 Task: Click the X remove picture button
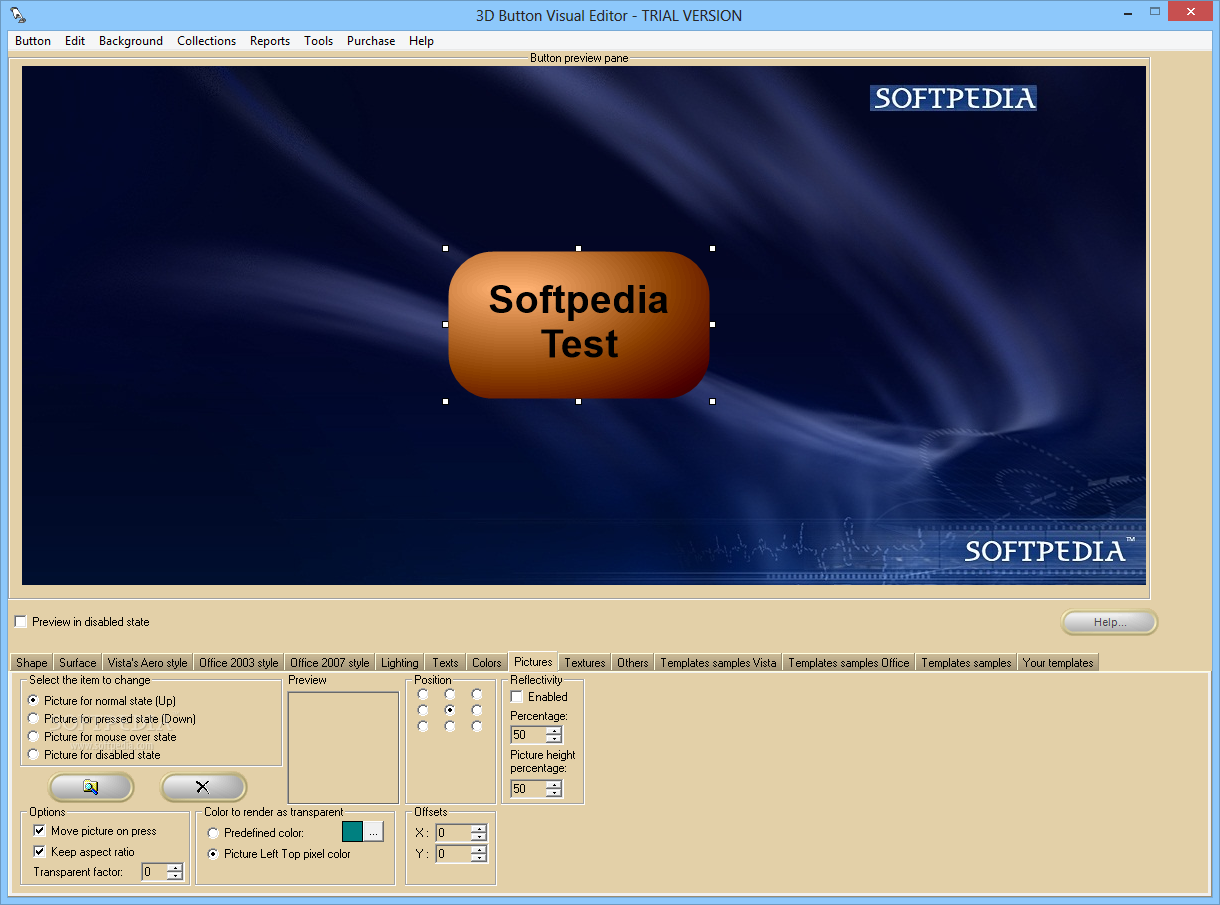pos(203,787)
